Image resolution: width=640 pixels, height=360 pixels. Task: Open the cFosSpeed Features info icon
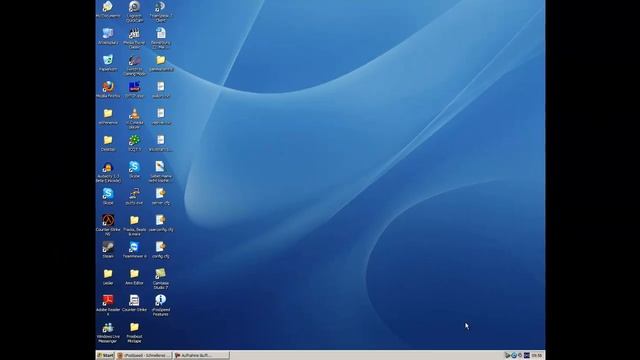(x=160, y=300)
